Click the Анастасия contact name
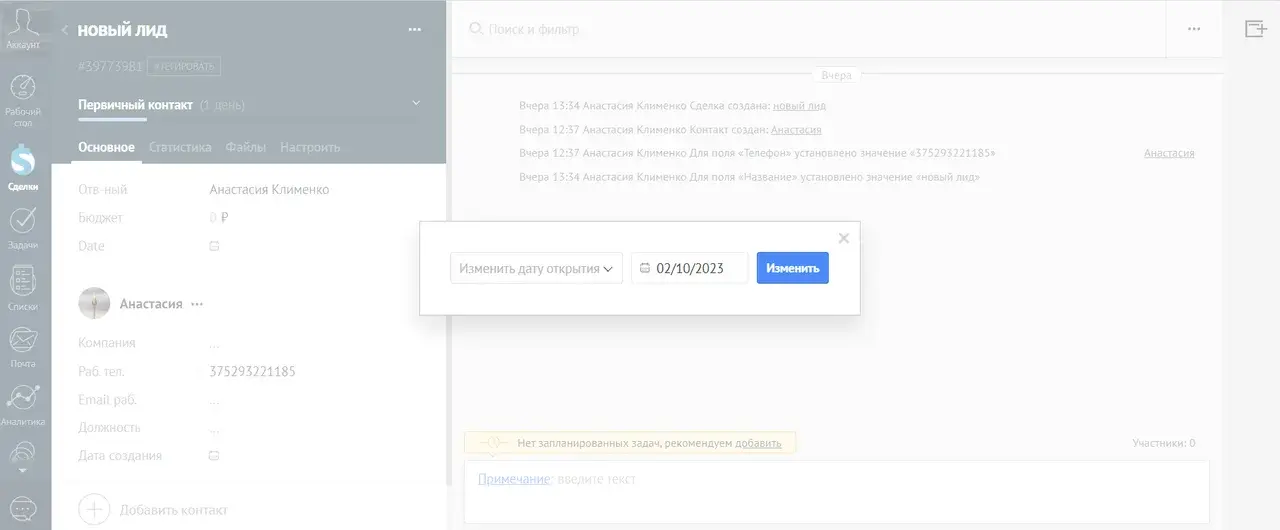 [151, 304]
